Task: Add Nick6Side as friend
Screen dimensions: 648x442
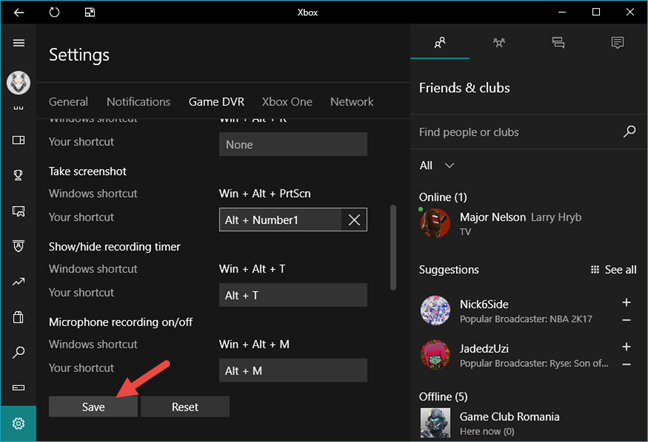Action: click(x=627, y=302)
